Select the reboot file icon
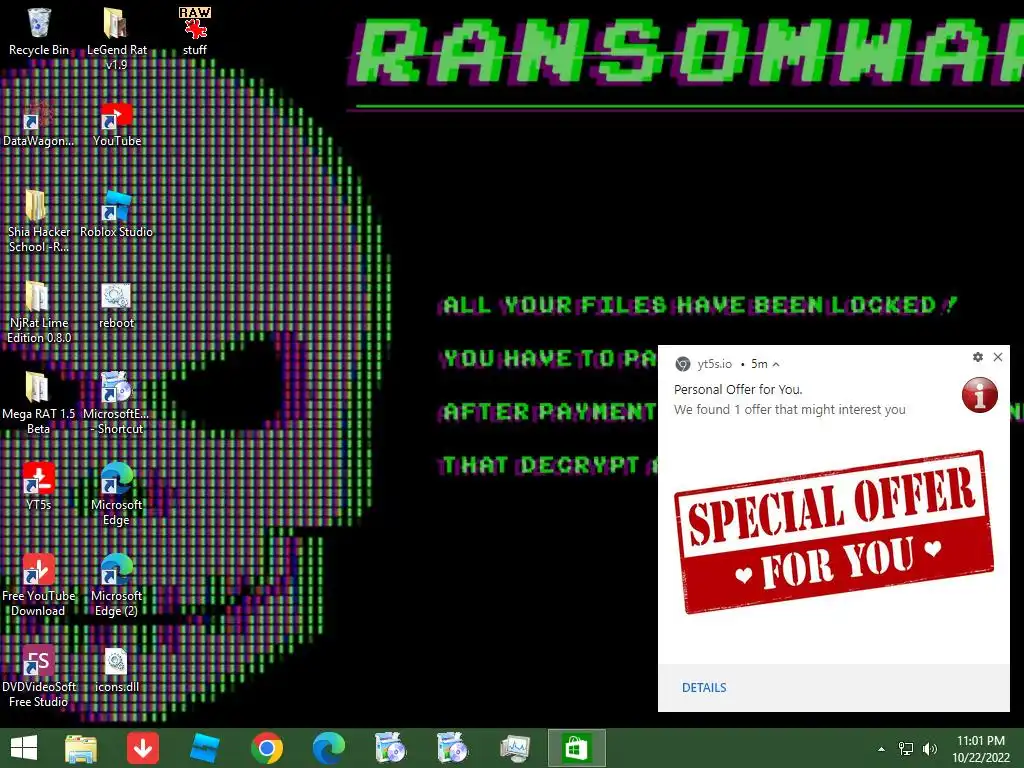Screen dimensions: 1024x768 116,306
